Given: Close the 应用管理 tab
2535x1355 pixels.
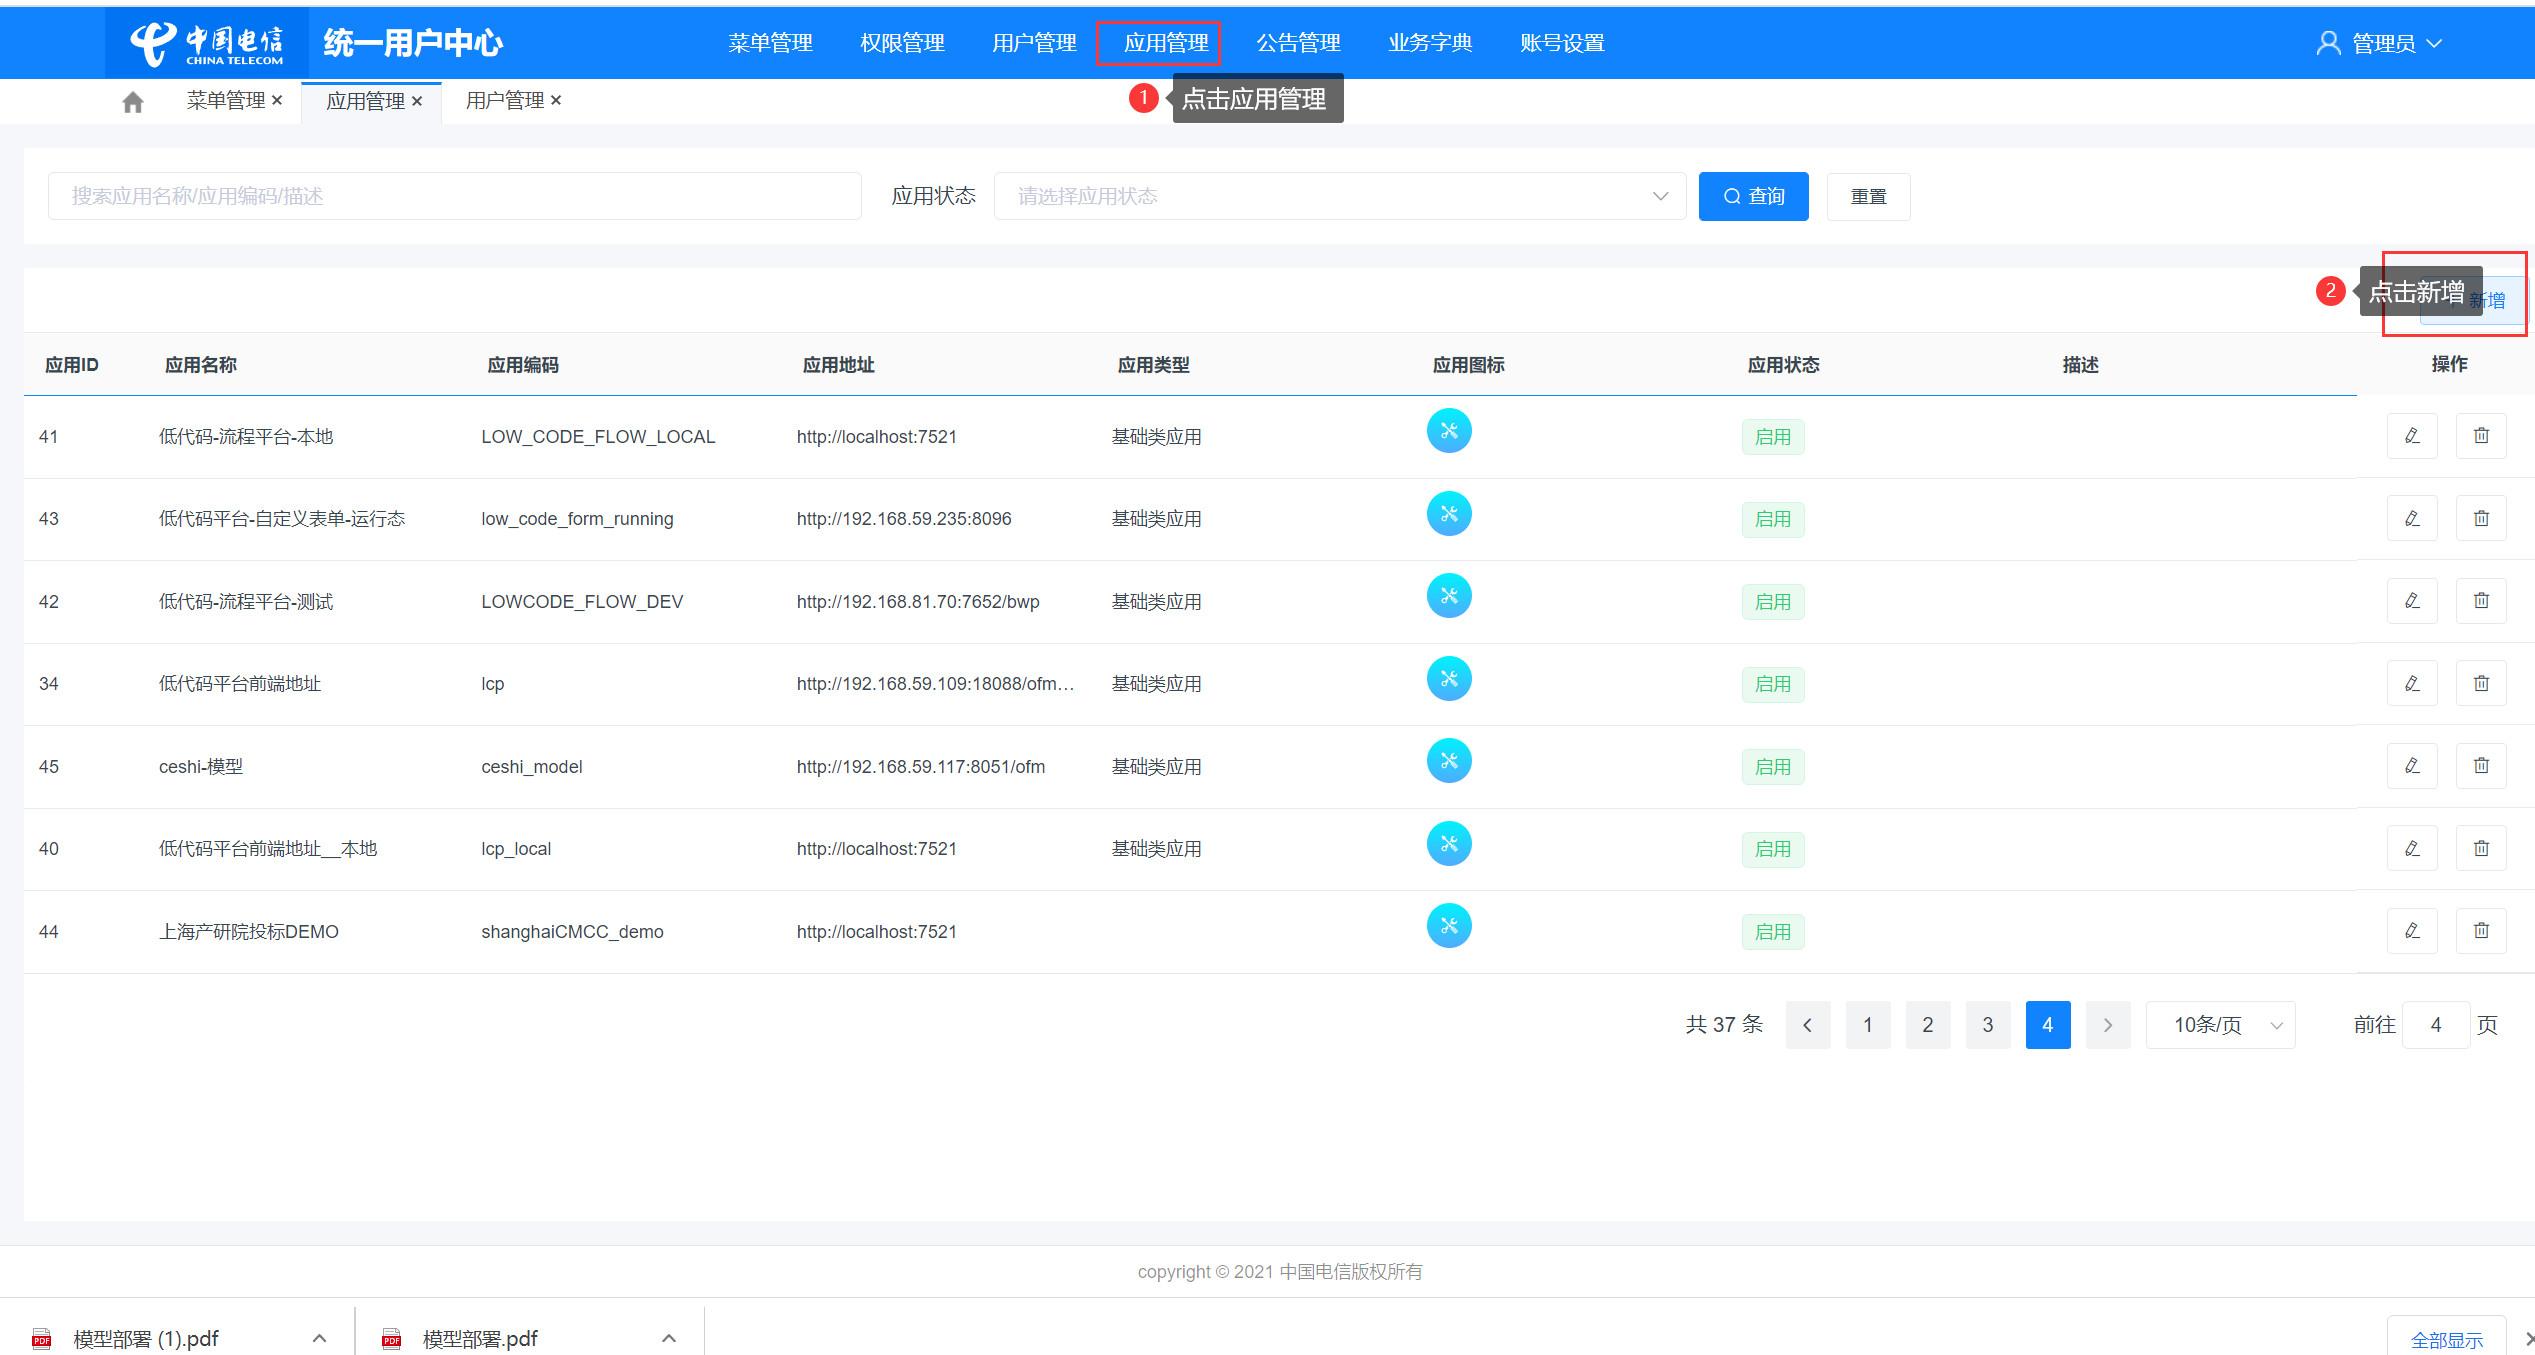Looking at the screenshot, I should point(417,101).
